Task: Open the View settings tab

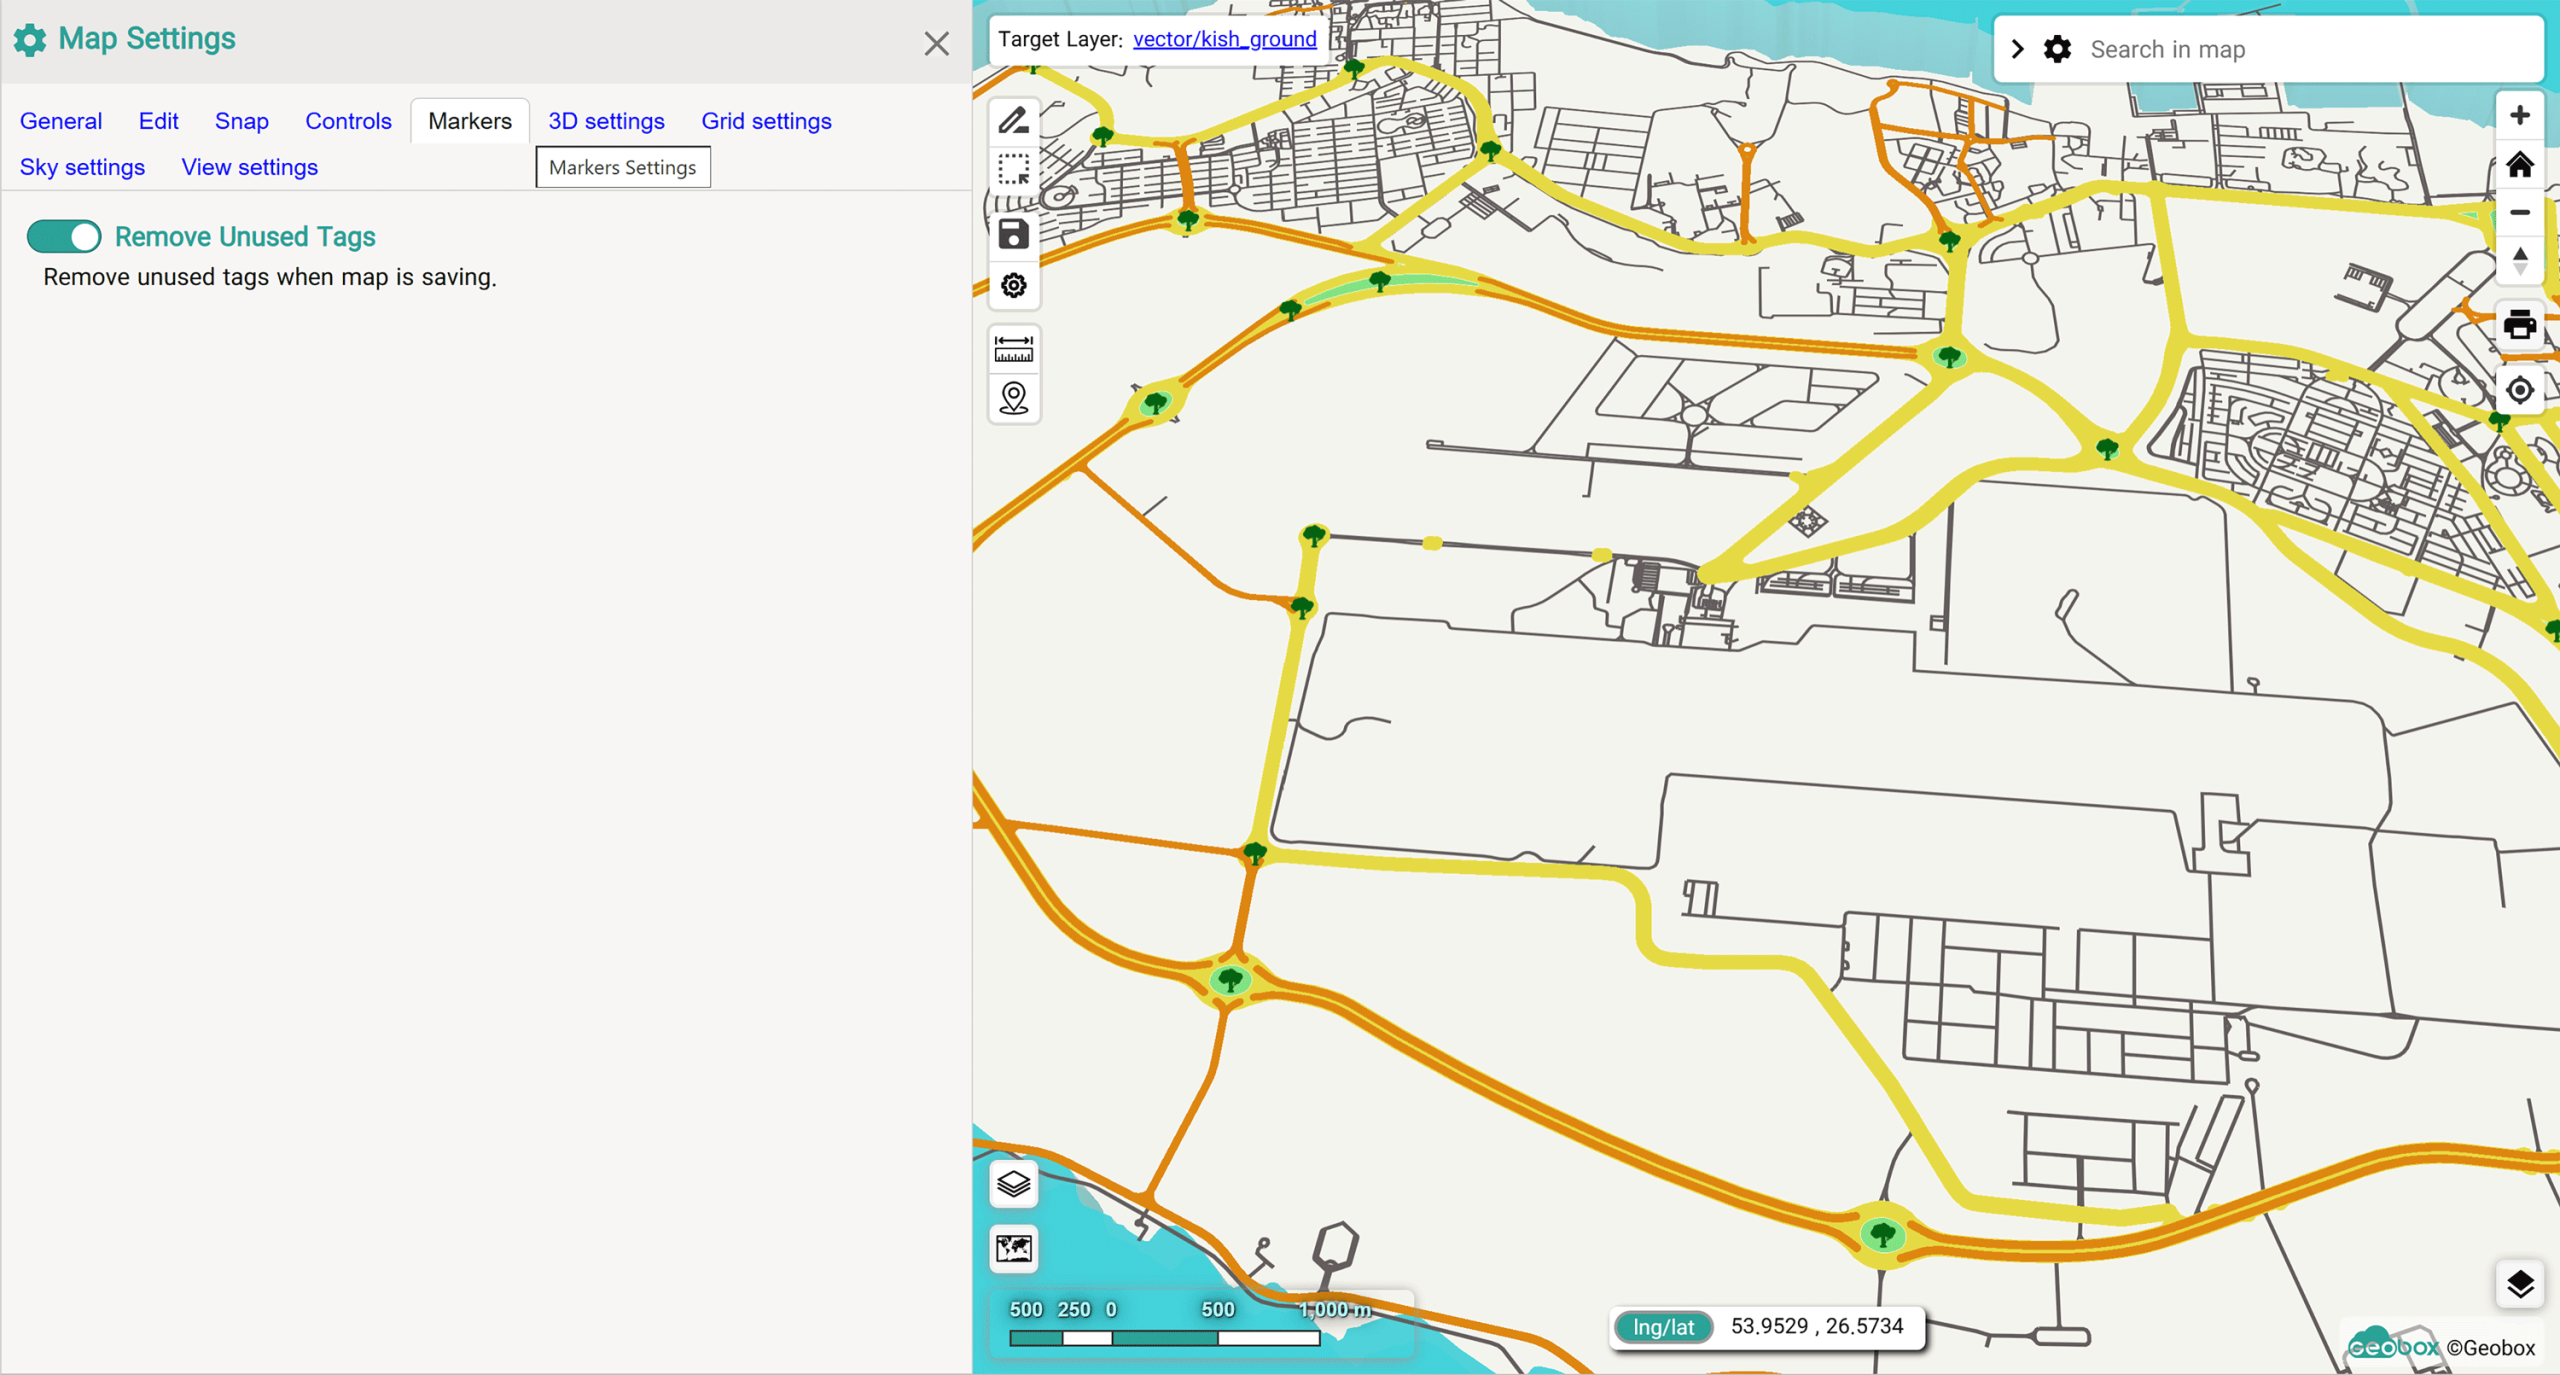Action: click(x=249, y=167)
